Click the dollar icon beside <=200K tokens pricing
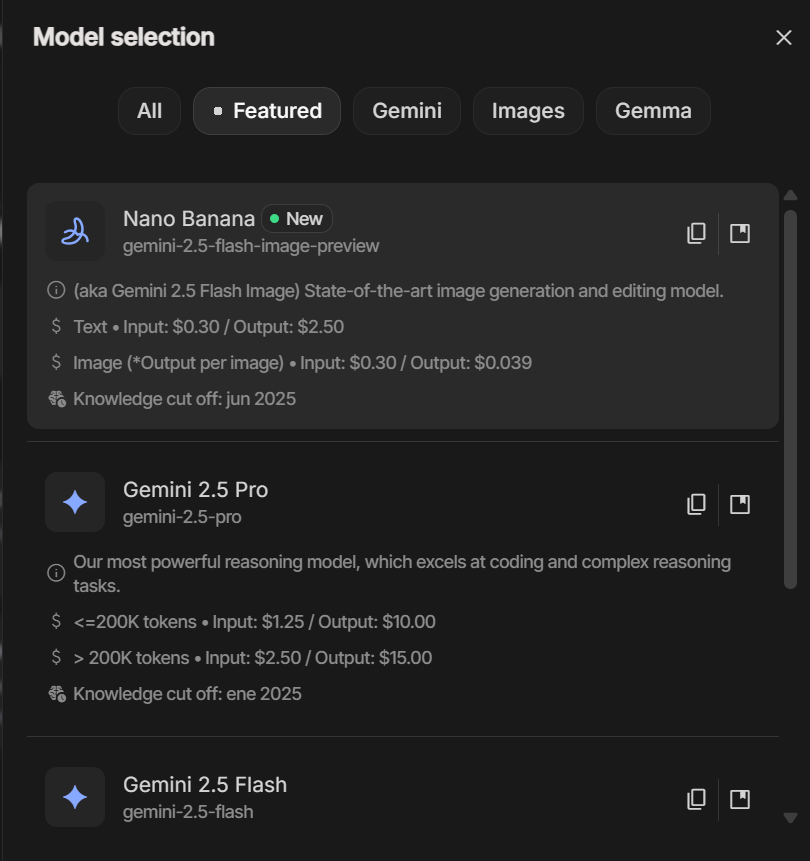The width and height of the screenshot is (810, 861). tap(56, 621)
